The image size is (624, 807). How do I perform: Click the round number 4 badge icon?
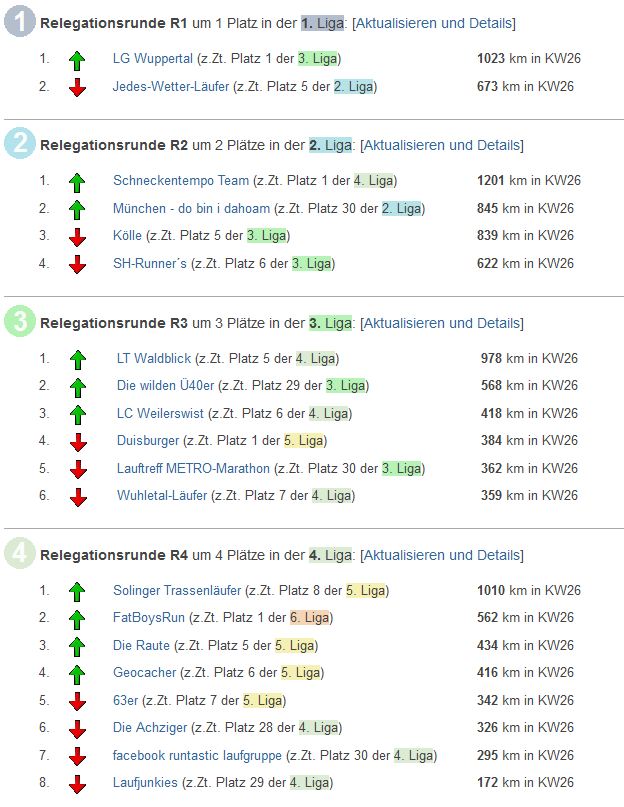(20, 554)
